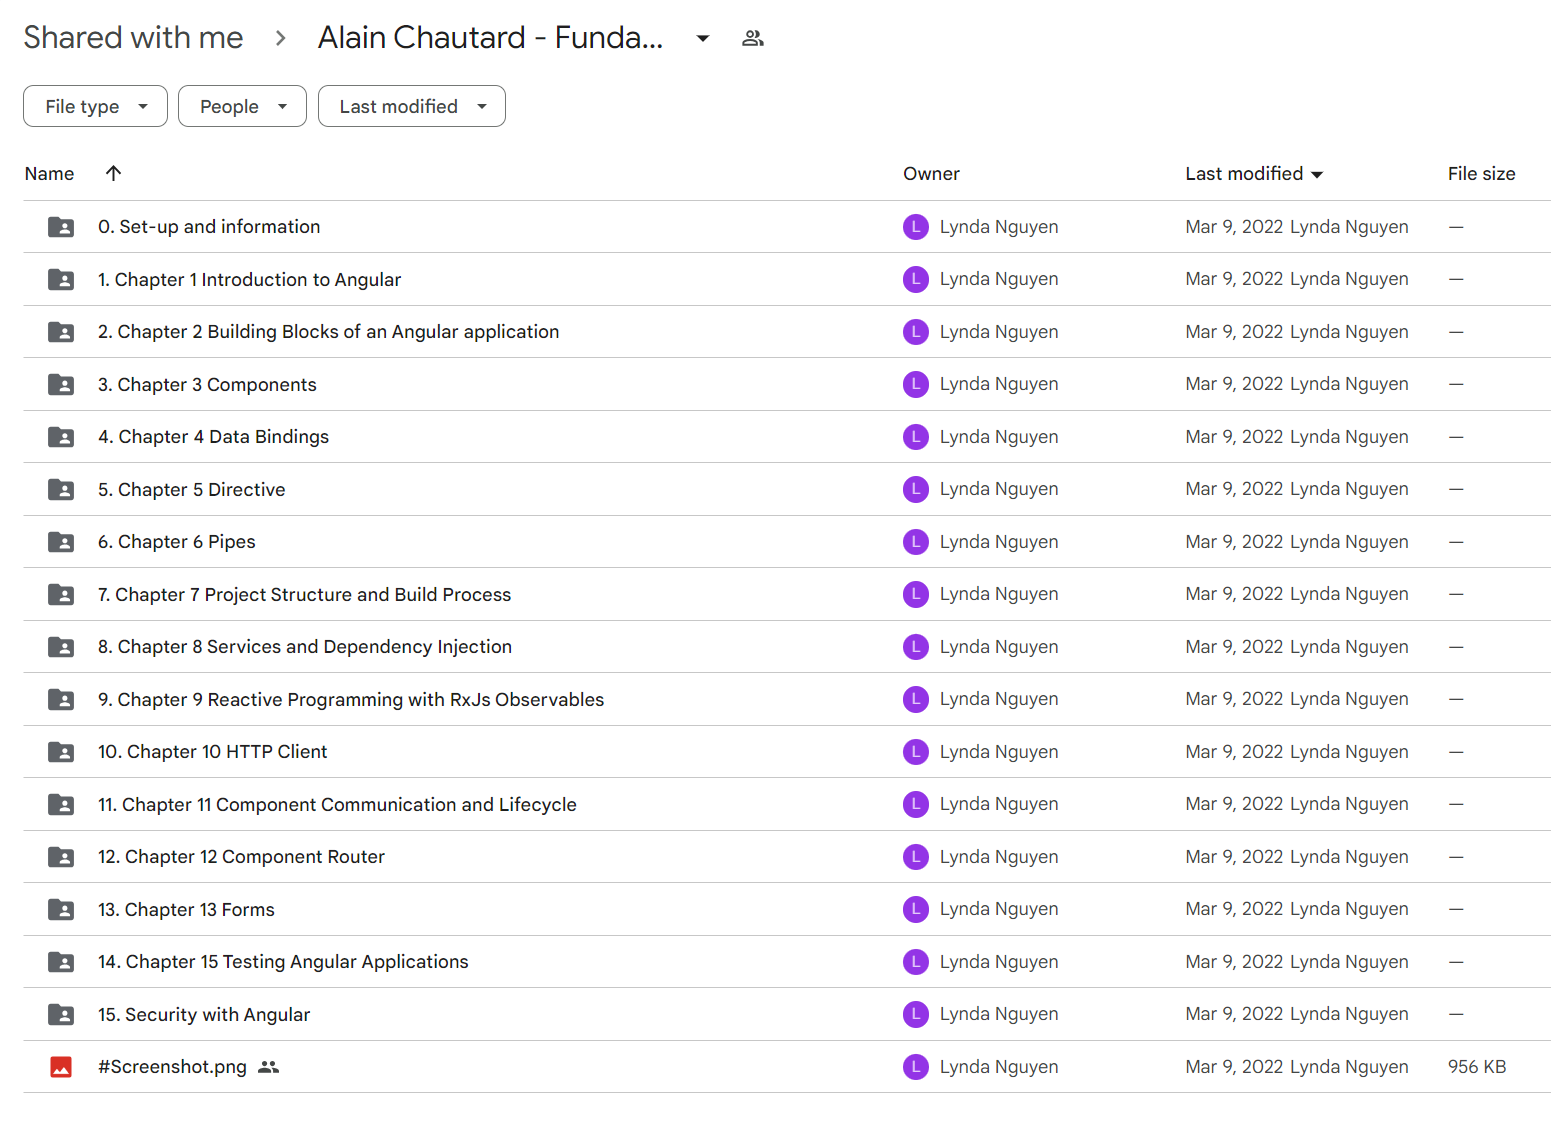This screenshot has height=1125, width=1551.
Task: Click owner avatar in Set-up and information row
Action: click(916, 227)
